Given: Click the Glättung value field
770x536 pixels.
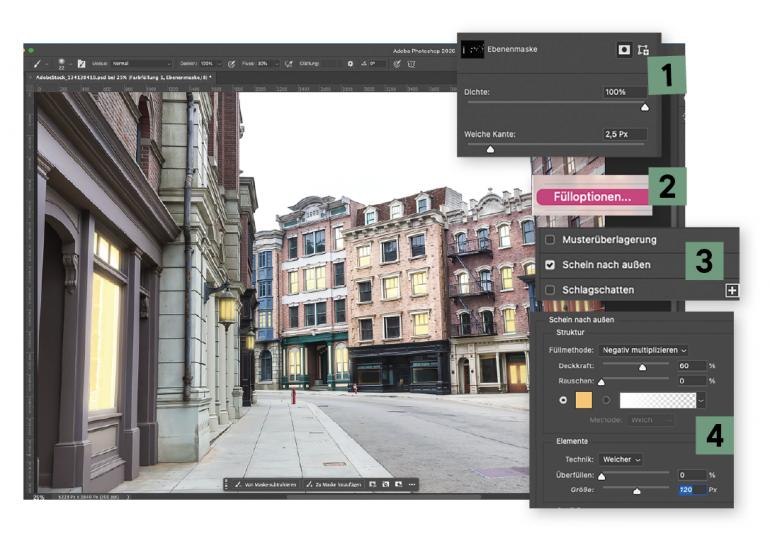Looking at the screenshot, I should (x=330, y=64).
